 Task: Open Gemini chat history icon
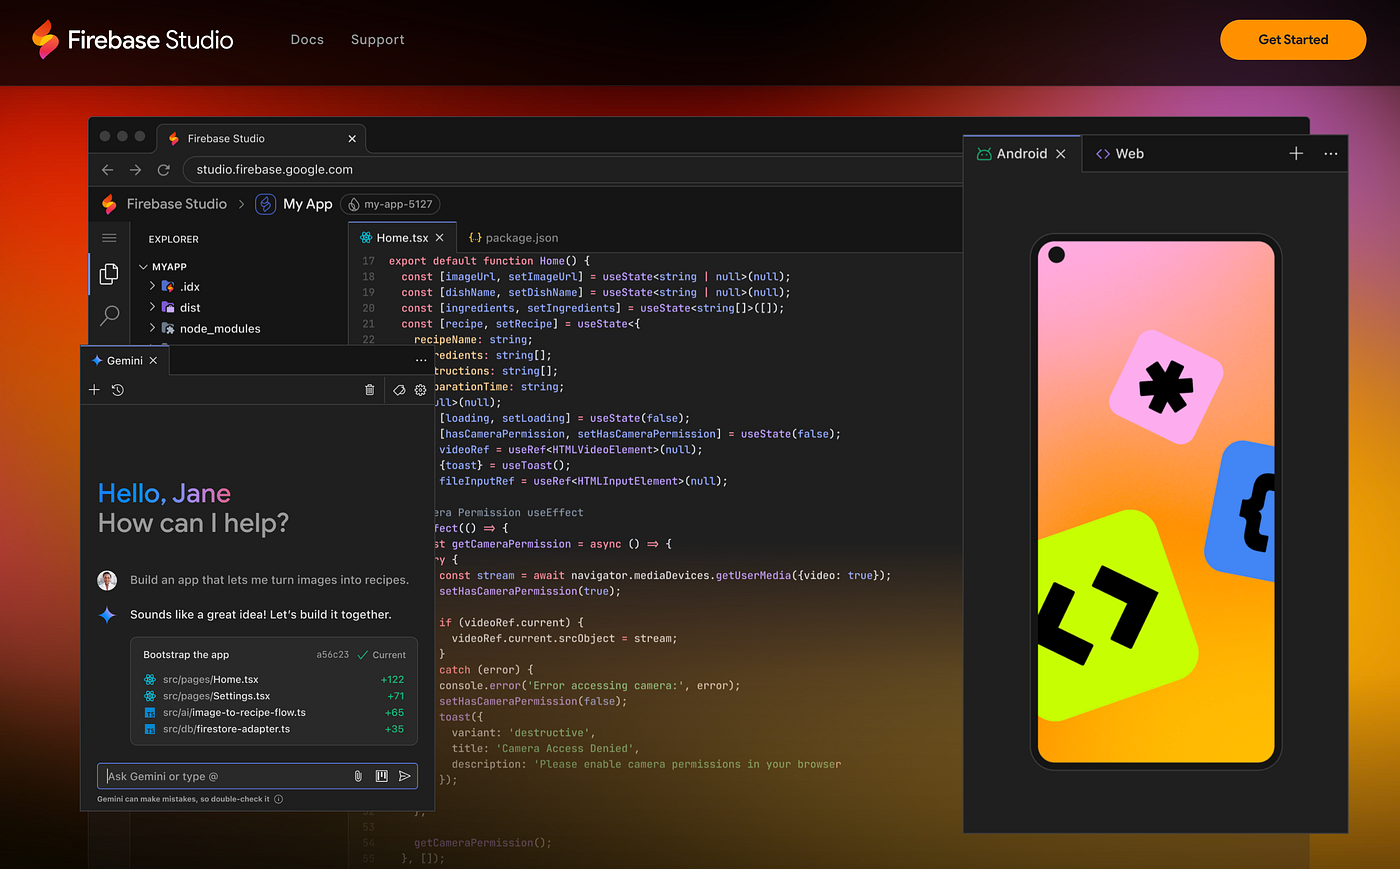[x=118, y=390]
